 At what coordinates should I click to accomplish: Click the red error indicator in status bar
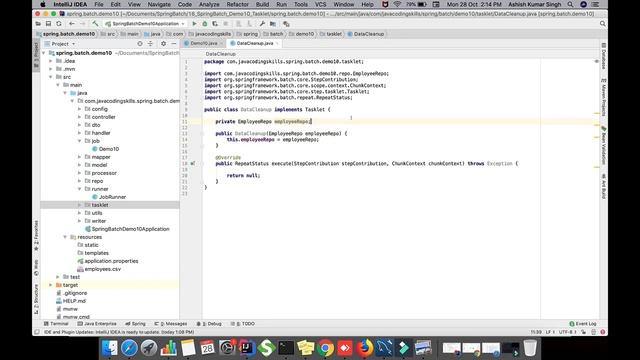[x=602, y=332]
